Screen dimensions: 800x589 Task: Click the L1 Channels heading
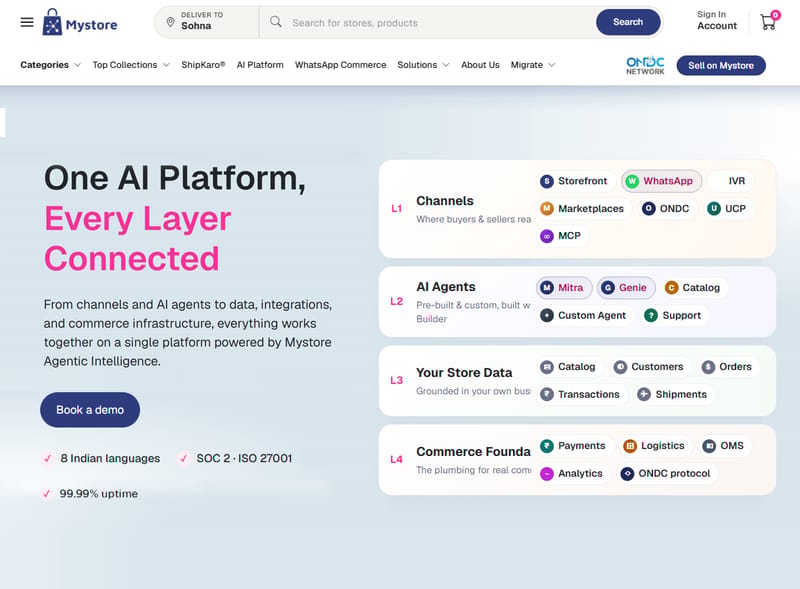pos(445,201)
